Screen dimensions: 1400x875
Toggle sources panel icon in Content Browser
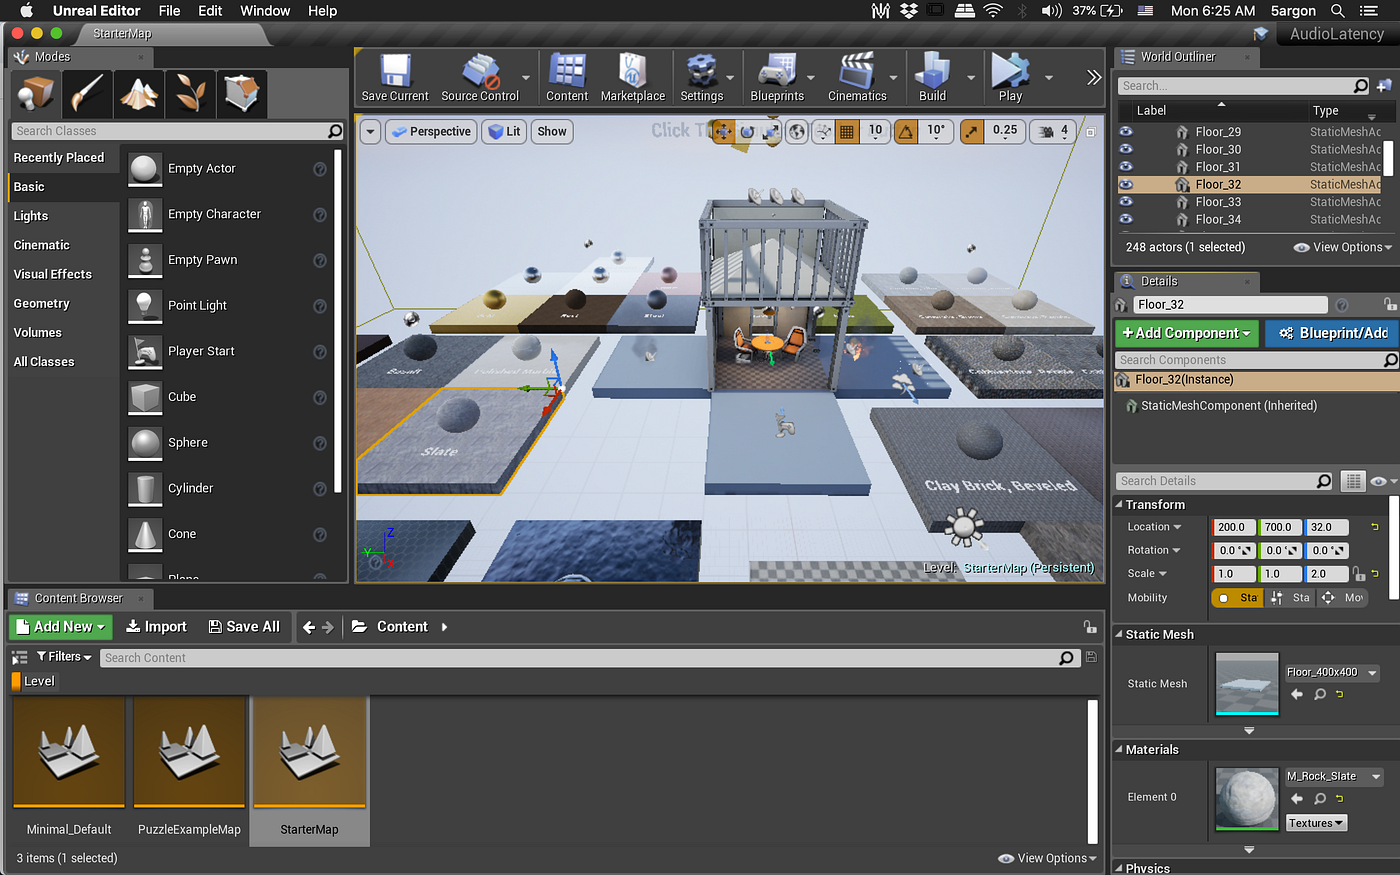coord(19,657)
